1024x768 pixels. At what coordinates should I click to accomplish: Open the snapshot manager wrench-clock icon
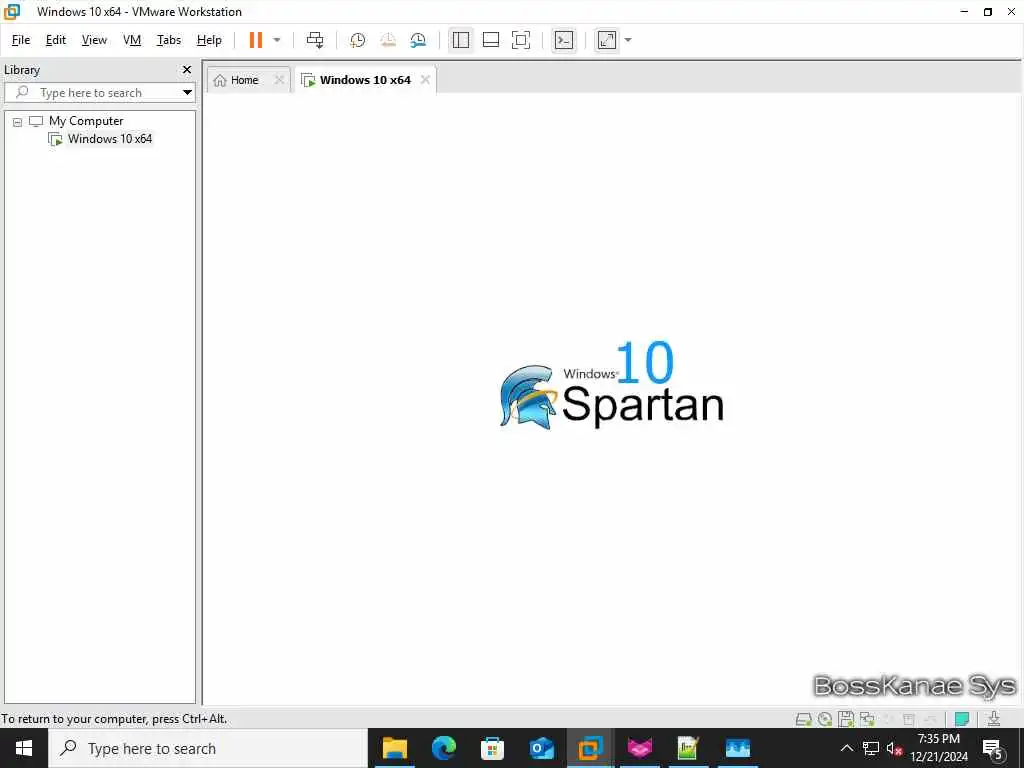point(418,40)
